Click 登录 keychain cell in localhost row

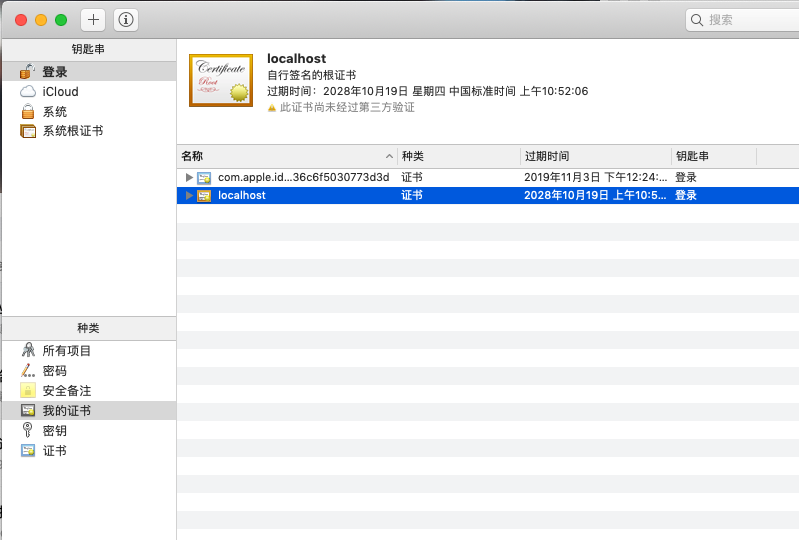tap(686, 195)
